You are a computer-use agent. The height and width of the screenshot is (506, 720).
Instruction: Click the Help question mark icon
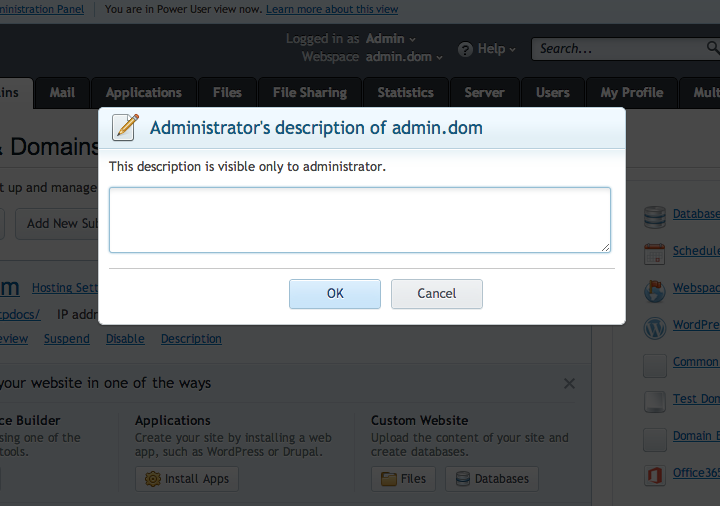click(465, 49)
